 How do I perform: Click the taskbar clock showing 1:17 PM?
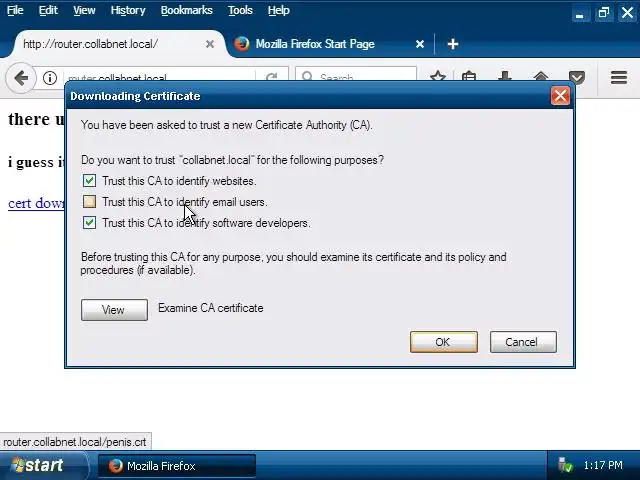603,465
